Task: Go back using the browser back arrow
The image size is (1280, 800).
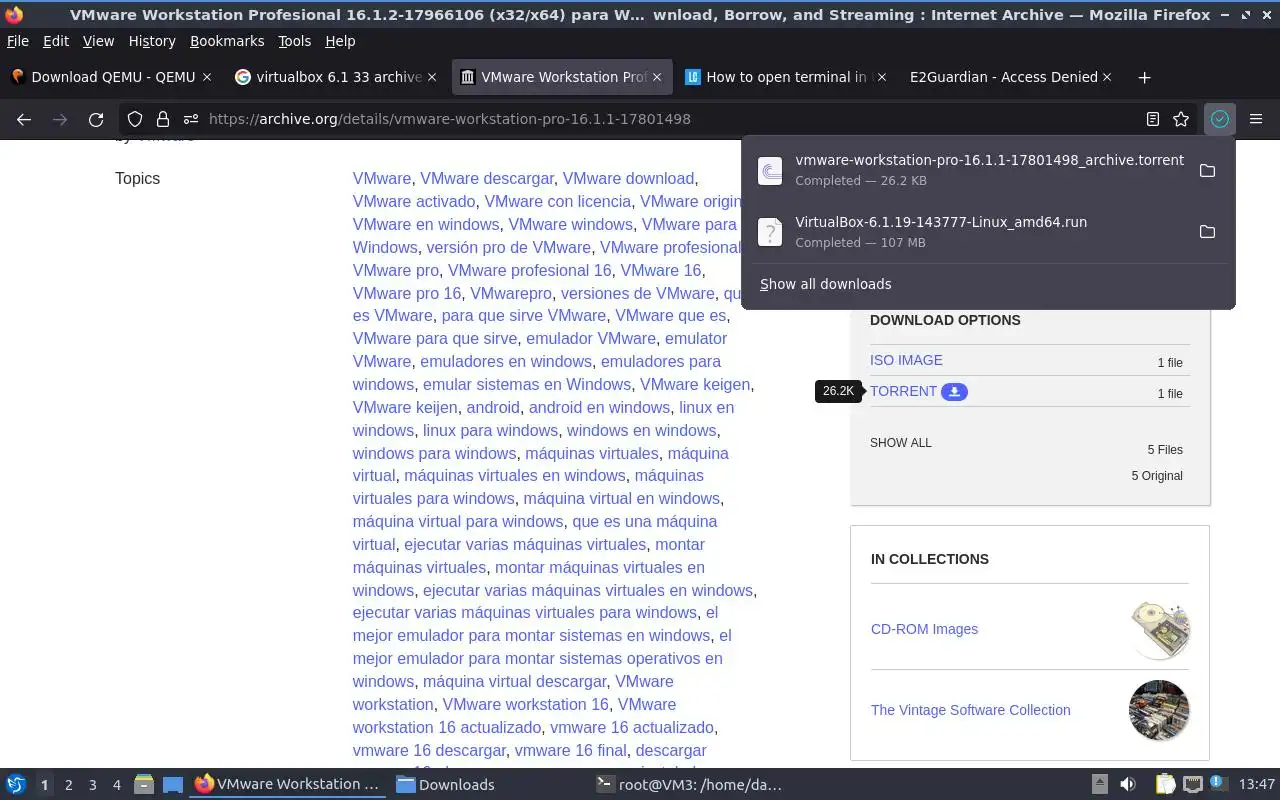Action: click(x=24, y=119)
